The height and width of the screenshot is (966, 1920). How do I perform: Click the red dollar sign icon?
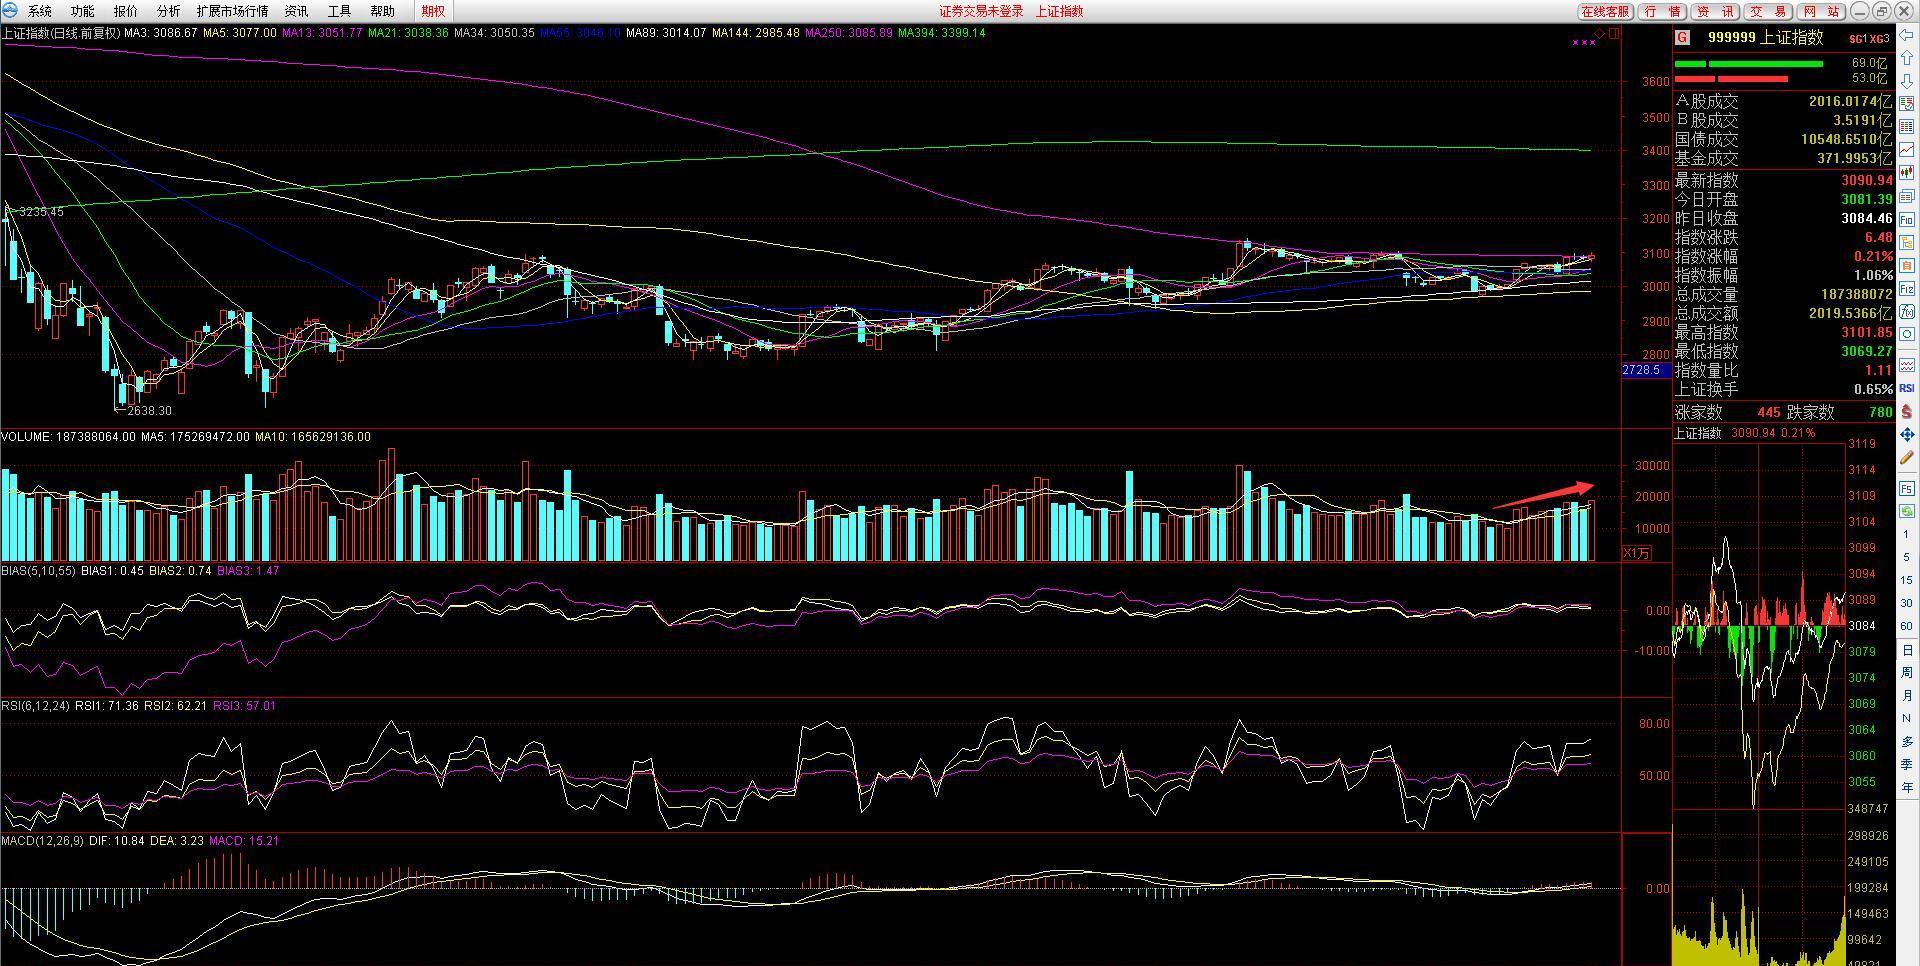pyautogui.click(x=1907, y=411)
